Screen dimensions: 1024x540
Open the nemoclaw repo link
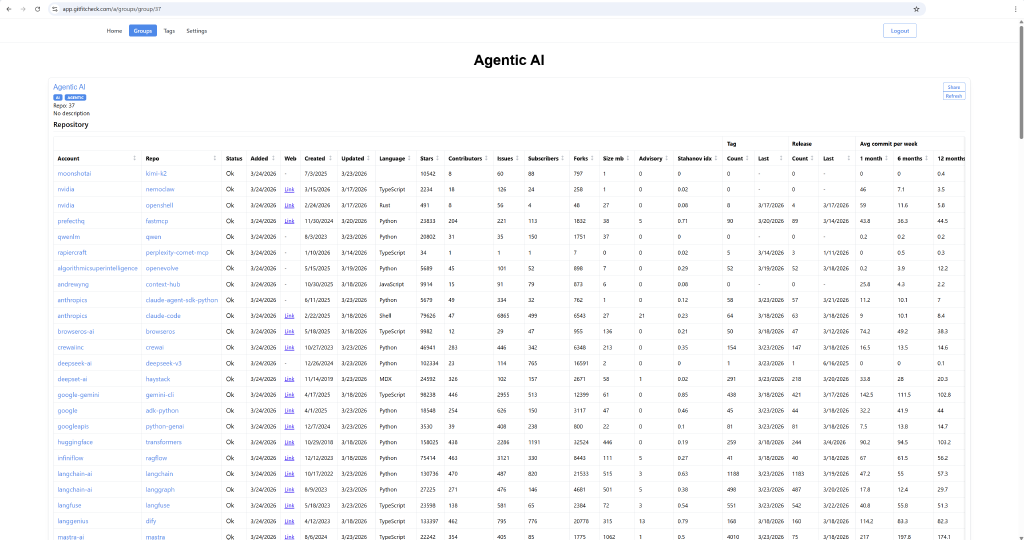[160, 189]
